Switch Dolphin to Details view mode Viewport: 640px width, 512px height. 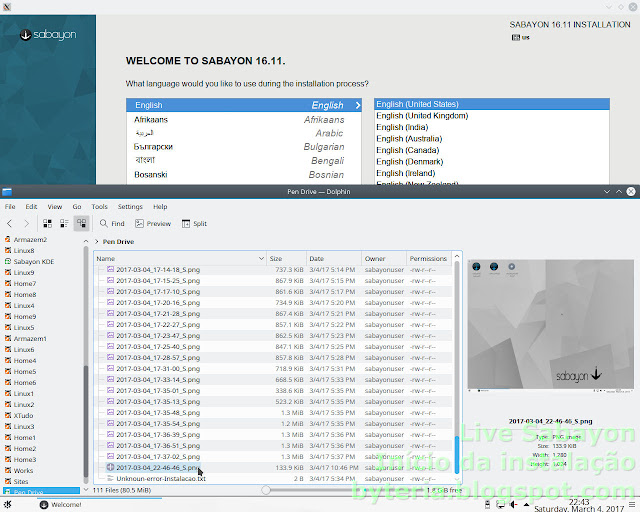click(x=81, y=223)
